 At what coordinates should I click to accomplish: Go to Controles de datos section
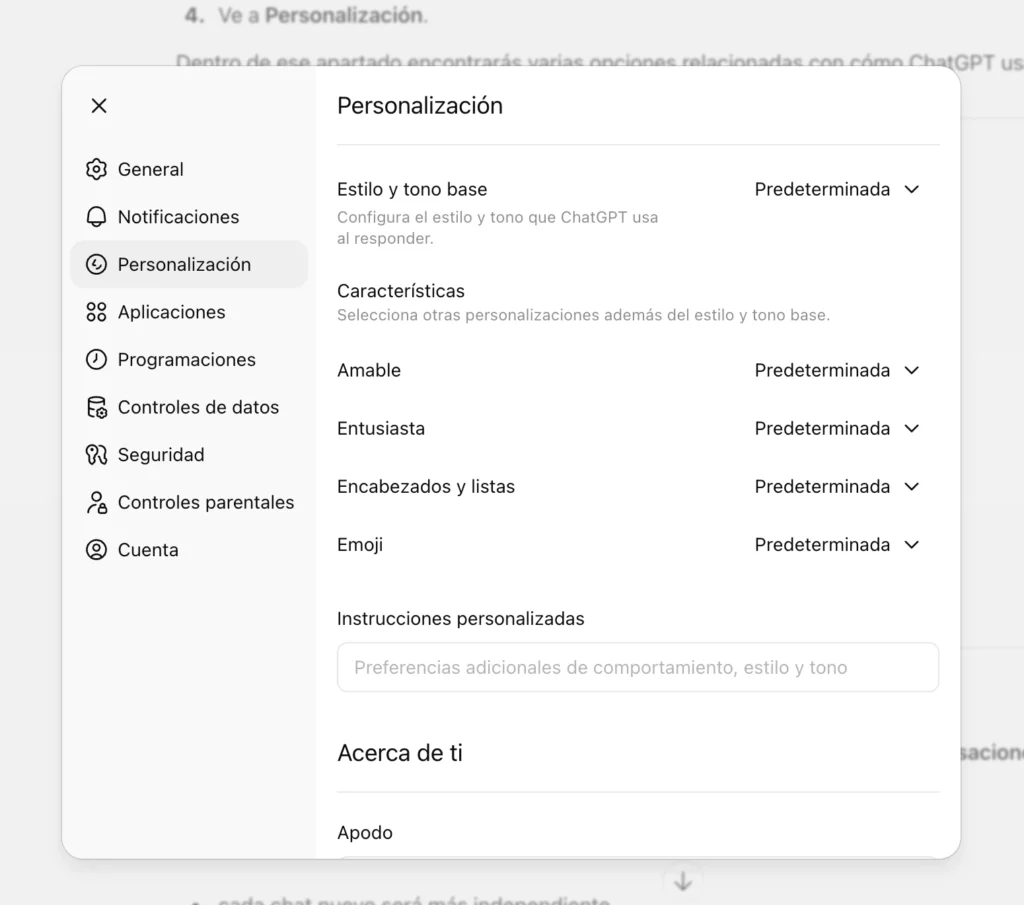pyautogui.click(x=198, y=407)
